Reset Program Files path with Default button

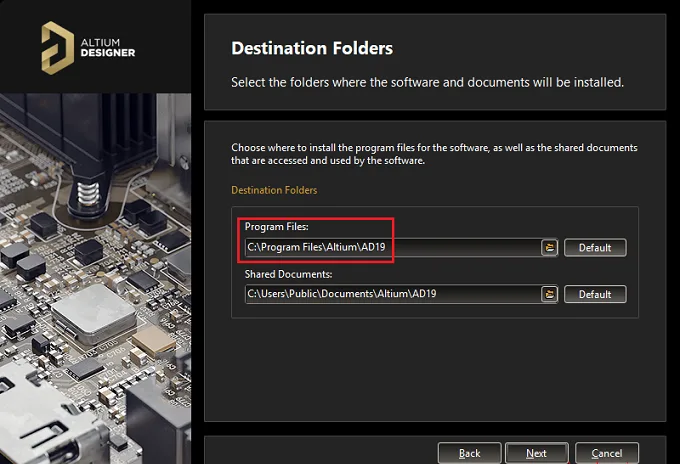click(595, 248)
